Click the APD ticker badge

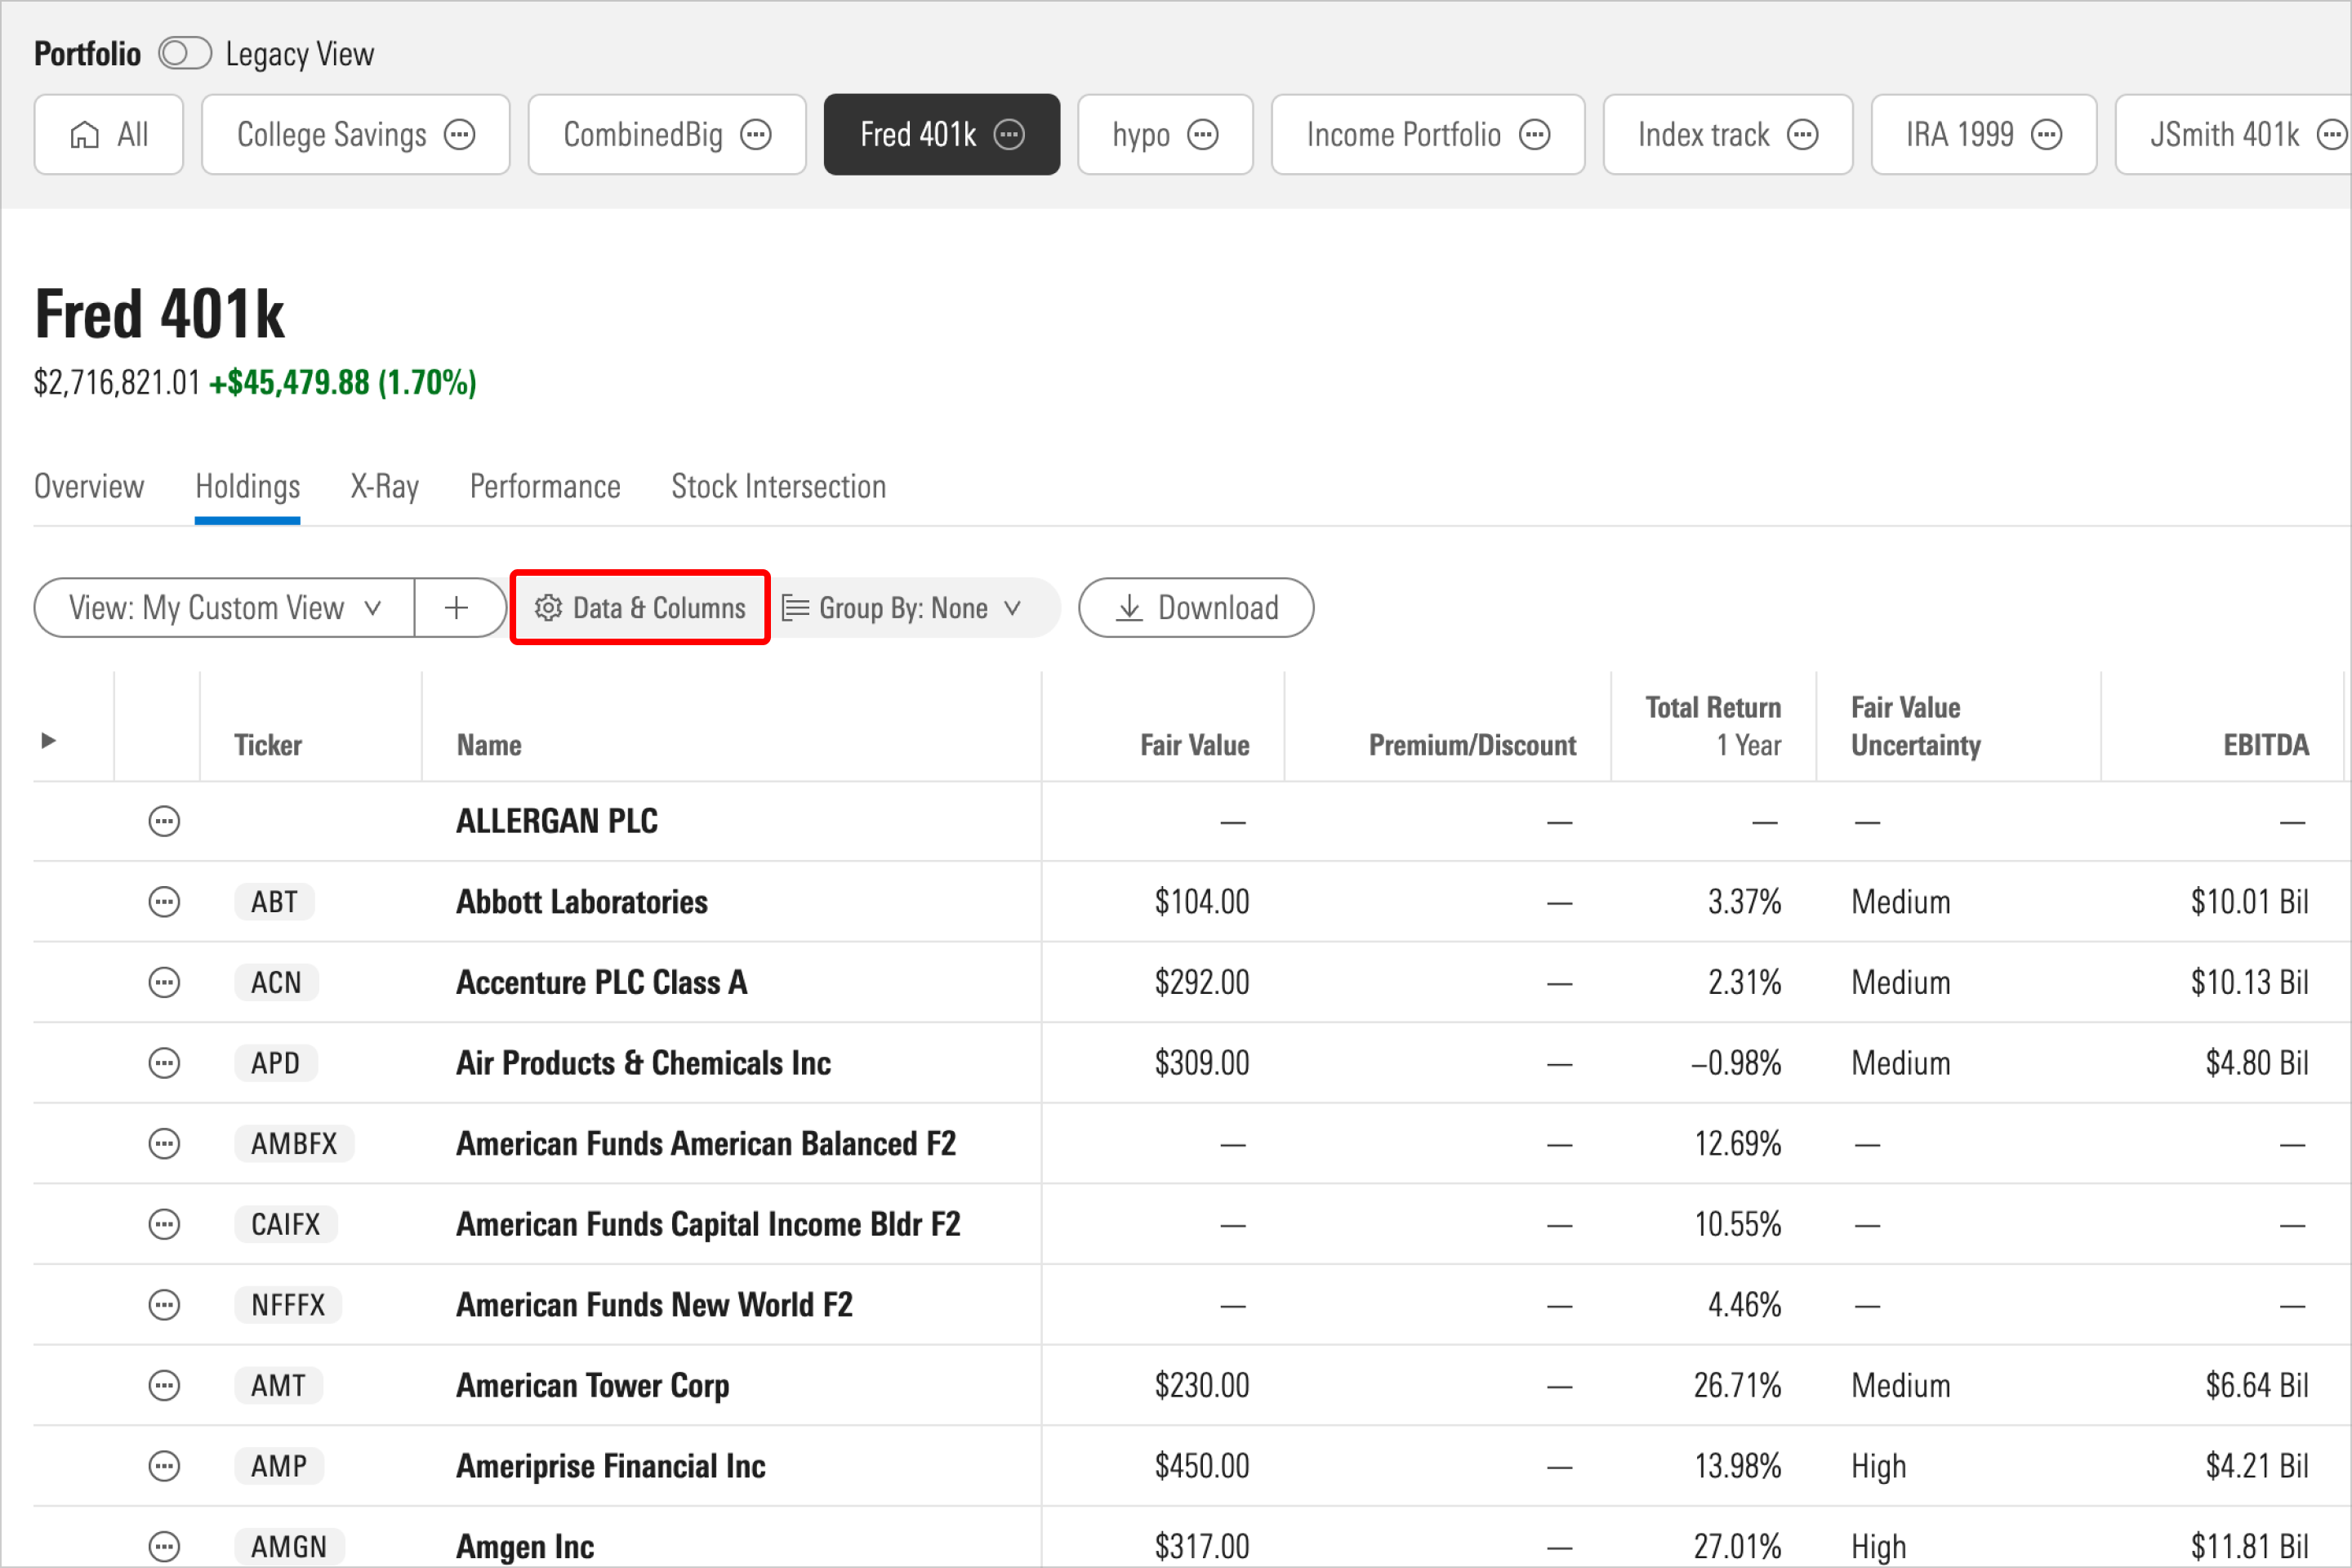pos(276,1063)
